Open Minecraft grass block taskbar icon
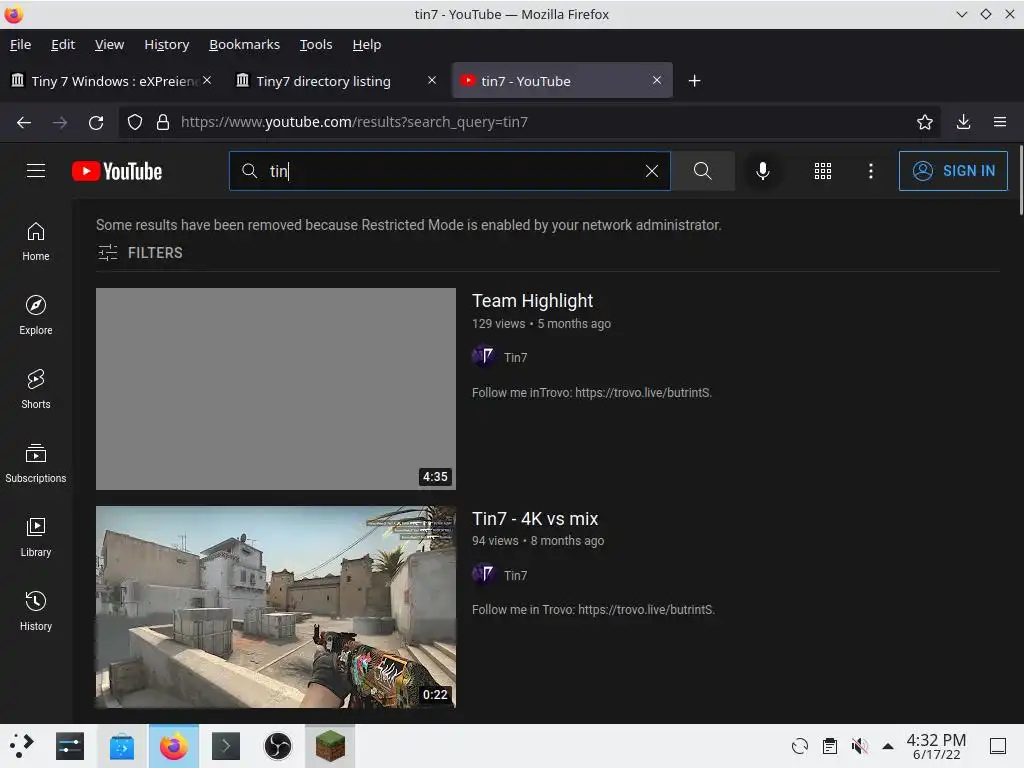The height and width of the screenshot is (768, 1024). click(330, 746)
